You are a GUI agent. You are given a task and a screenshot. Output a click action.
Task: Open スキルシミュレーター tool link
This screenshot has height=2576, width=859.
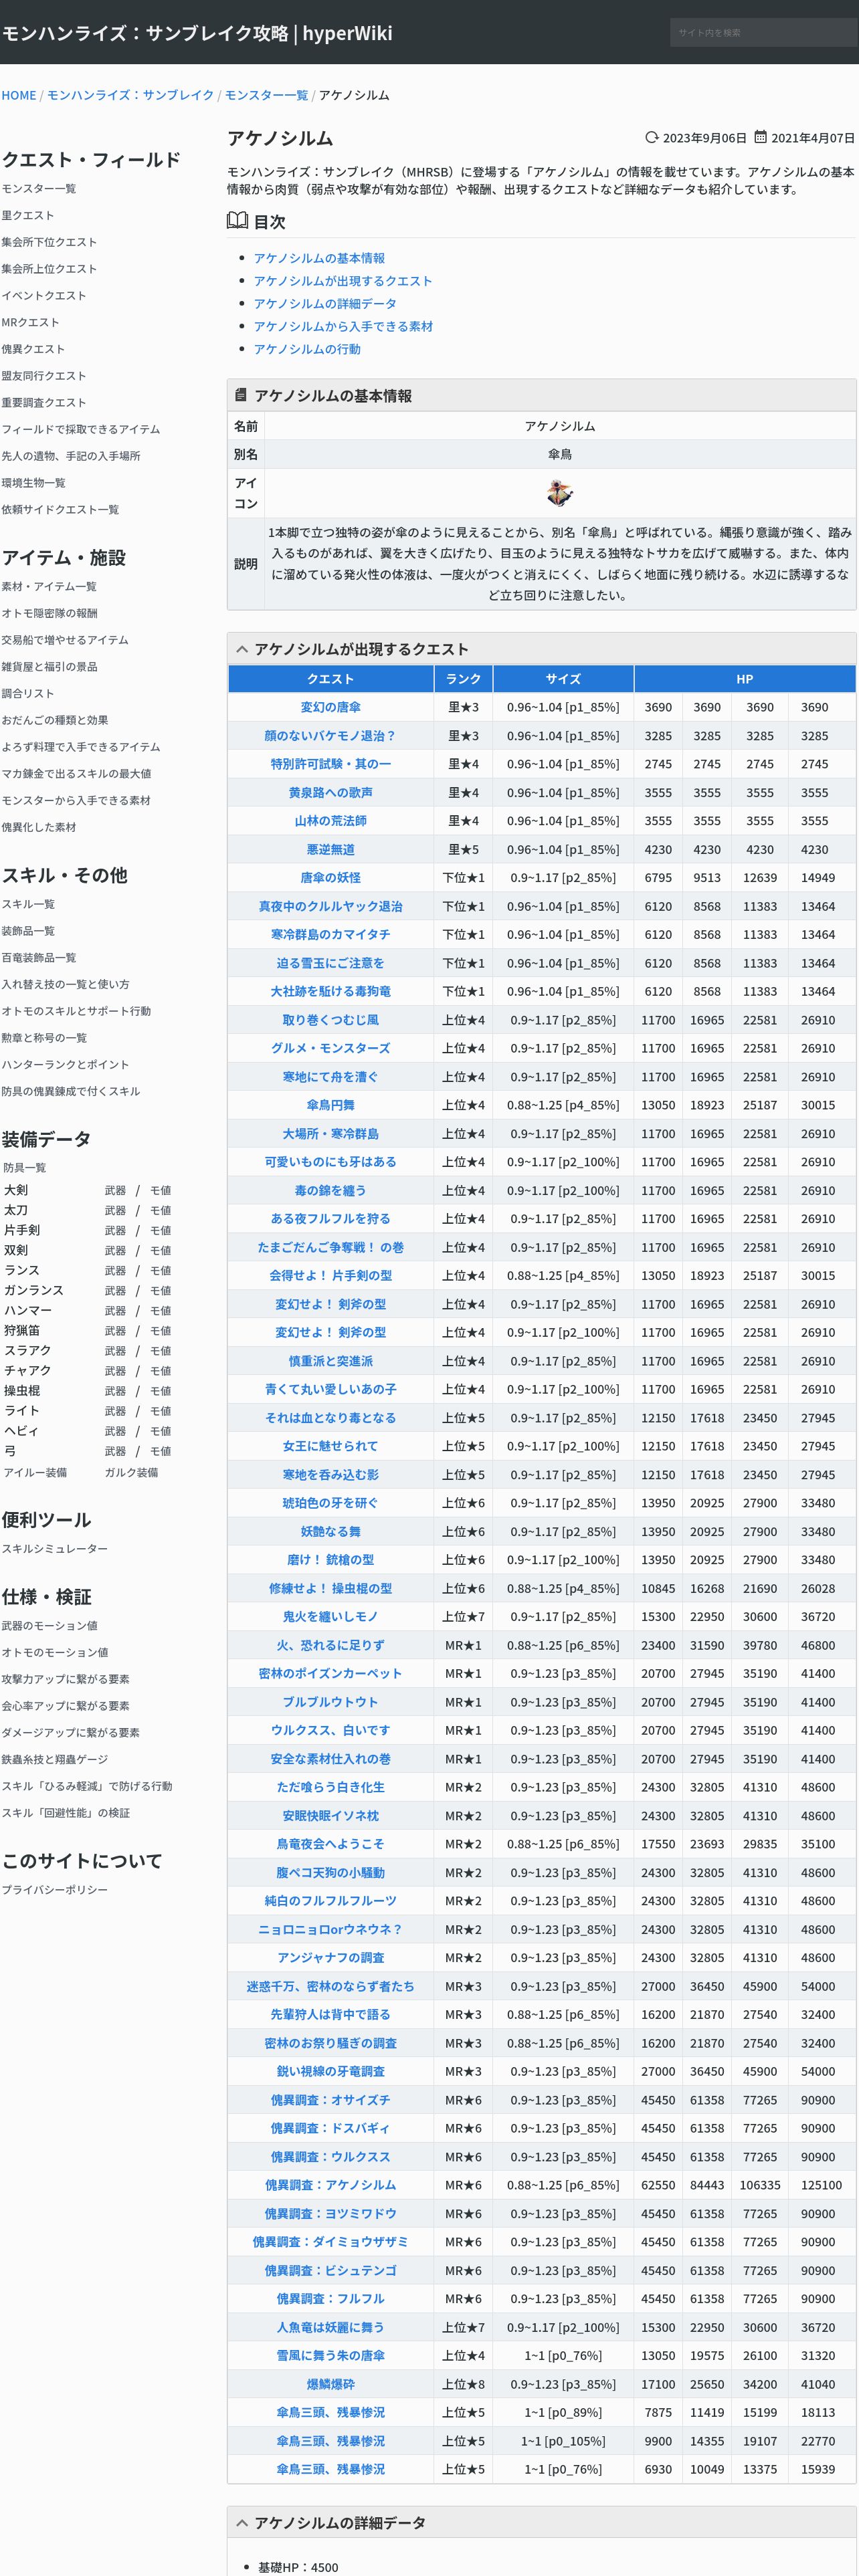coord(54,1548)
